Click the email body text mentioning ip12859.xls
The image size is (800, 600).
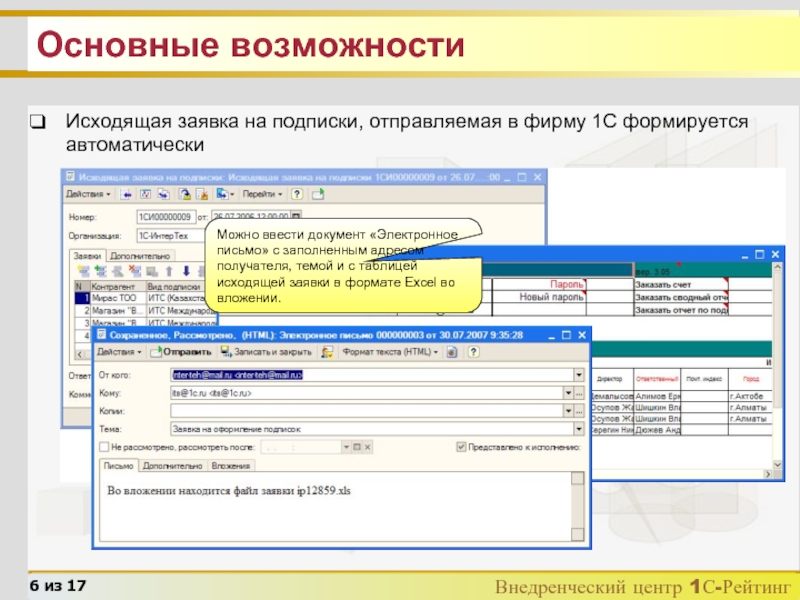tap(229, 491)
